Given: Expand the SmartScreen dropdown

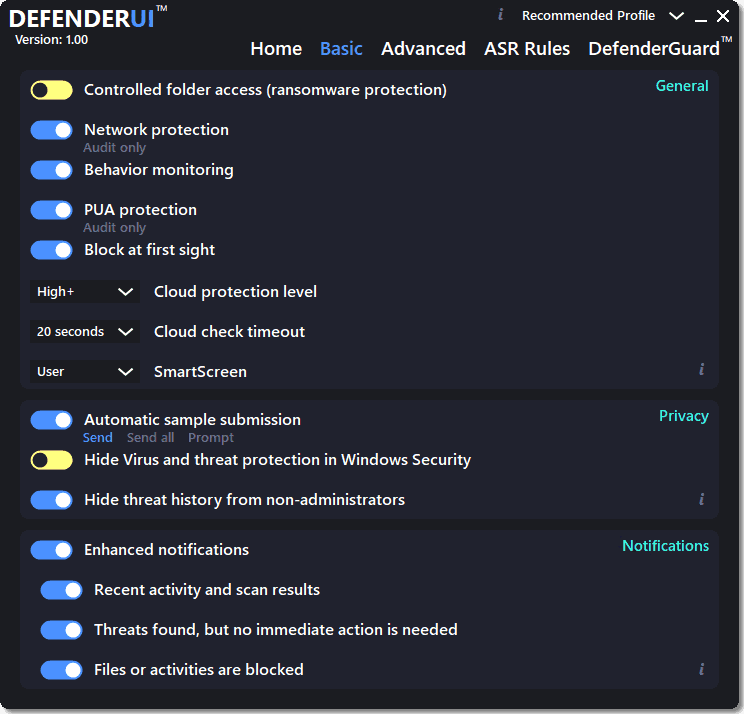Looking at the screenshot, I should (x=85, y=372).
